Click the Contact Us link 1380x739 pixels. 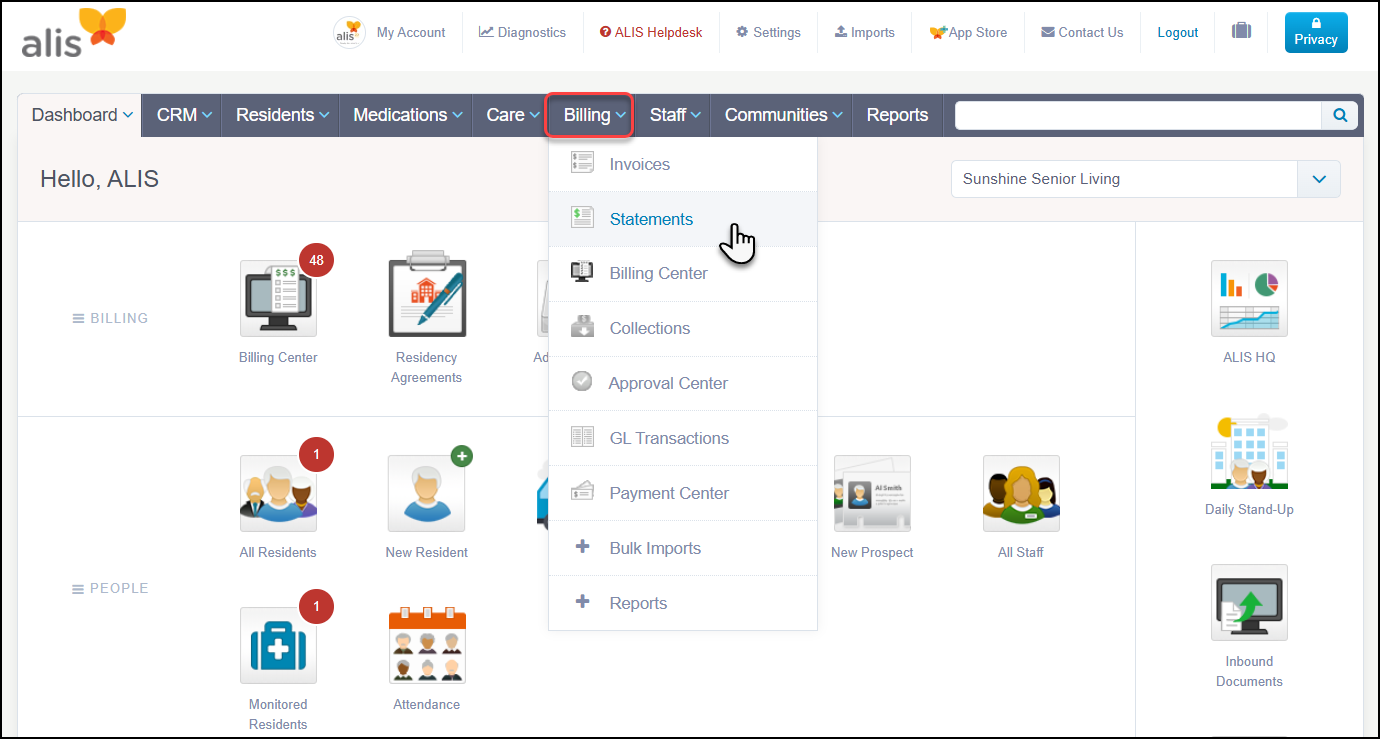click(1082, 32)
